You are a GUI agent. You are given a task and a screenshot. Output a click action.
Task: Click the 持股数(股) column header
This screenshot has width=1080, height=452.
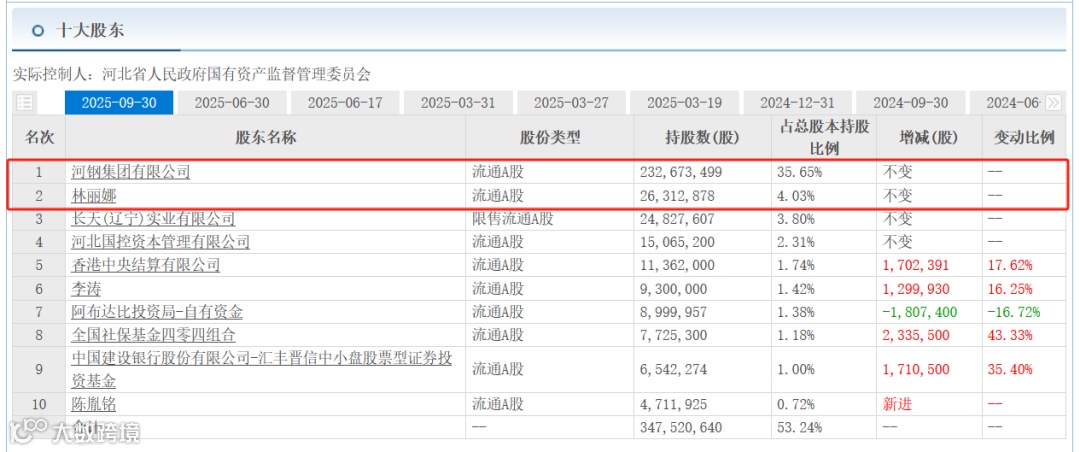(x=702, y=137)
